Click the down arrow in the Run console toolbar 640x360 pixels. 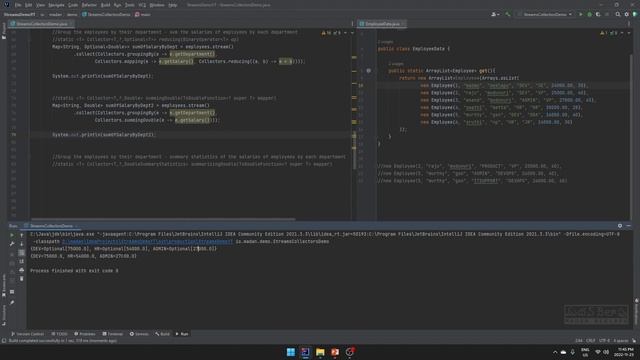click(22, 244)
